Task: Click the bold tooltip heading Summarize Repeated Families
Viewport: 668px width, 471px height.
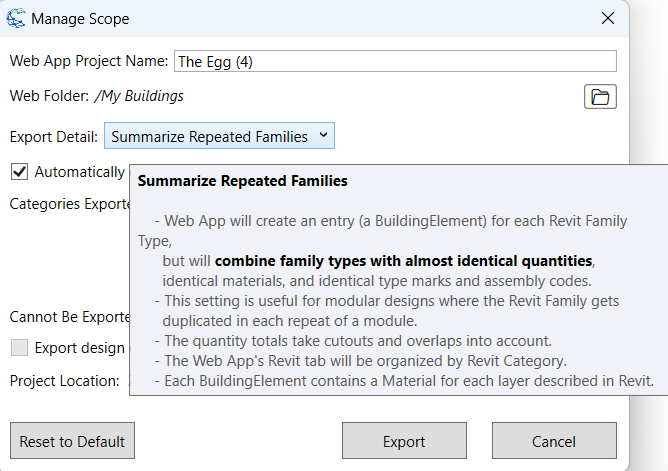Action: click(242, 181)
